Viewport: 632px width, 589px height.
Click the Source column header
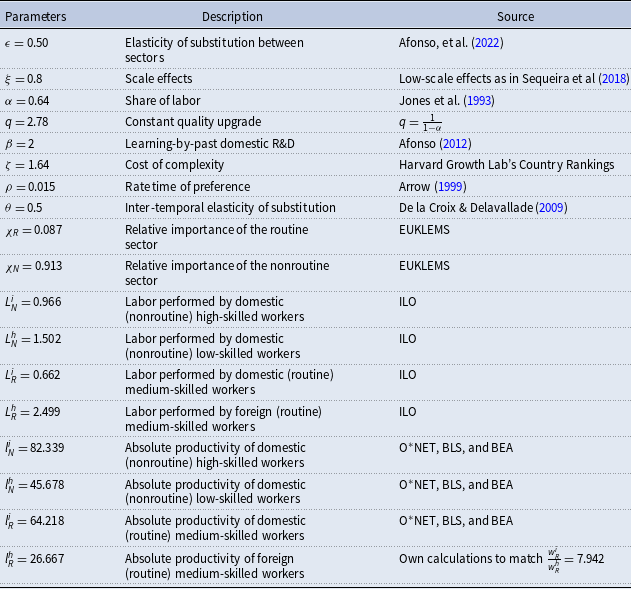tap(515, 17)
